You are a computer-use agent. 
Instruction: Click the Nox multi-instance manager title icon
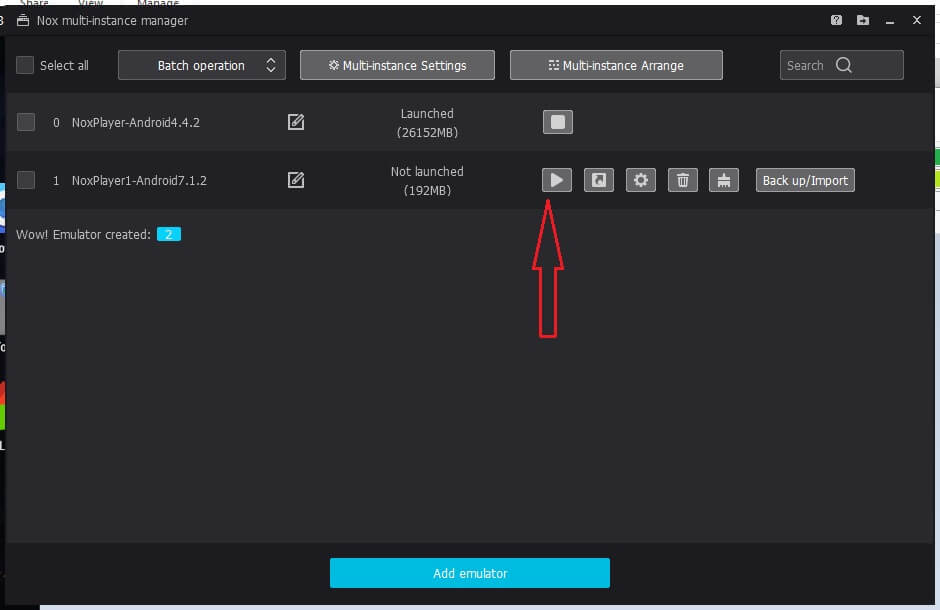pyautogui.click(x=23, y=20)
